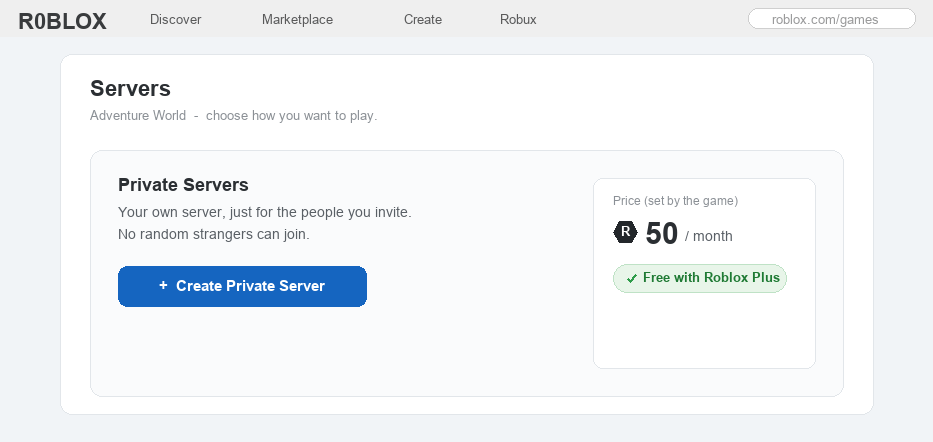Screen dimensions: 933x442
Task: Click 'Adventure World - choose how you want to play.'
Action: pos(233,115)
